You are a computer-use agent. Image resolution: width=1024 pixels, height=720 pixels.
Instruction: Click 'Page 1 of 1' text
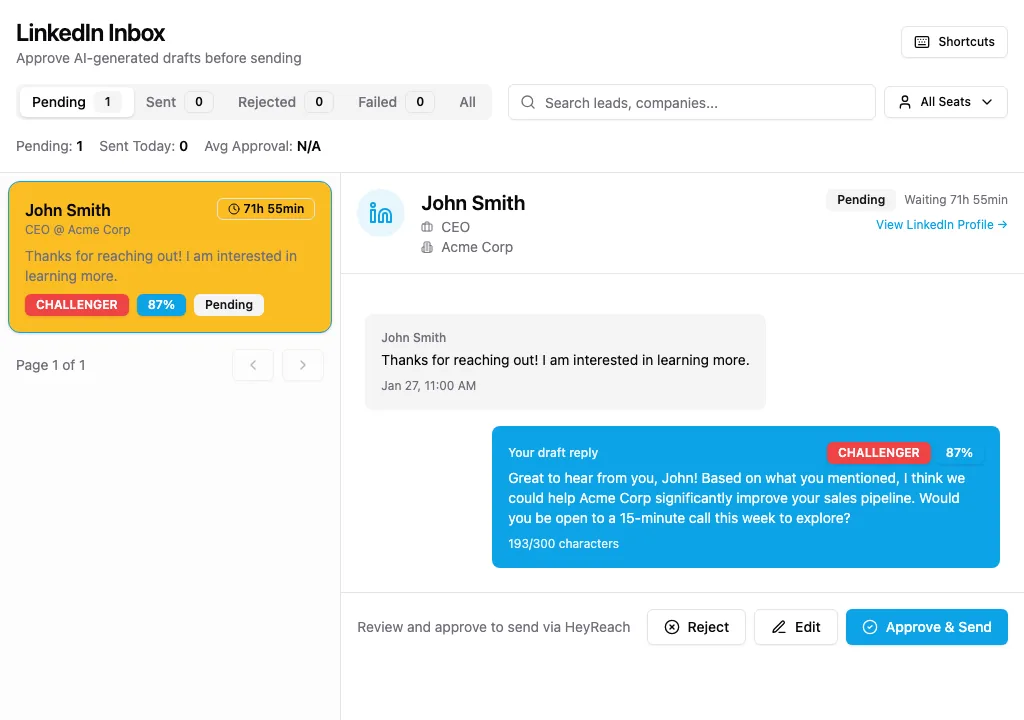point(51,365)
